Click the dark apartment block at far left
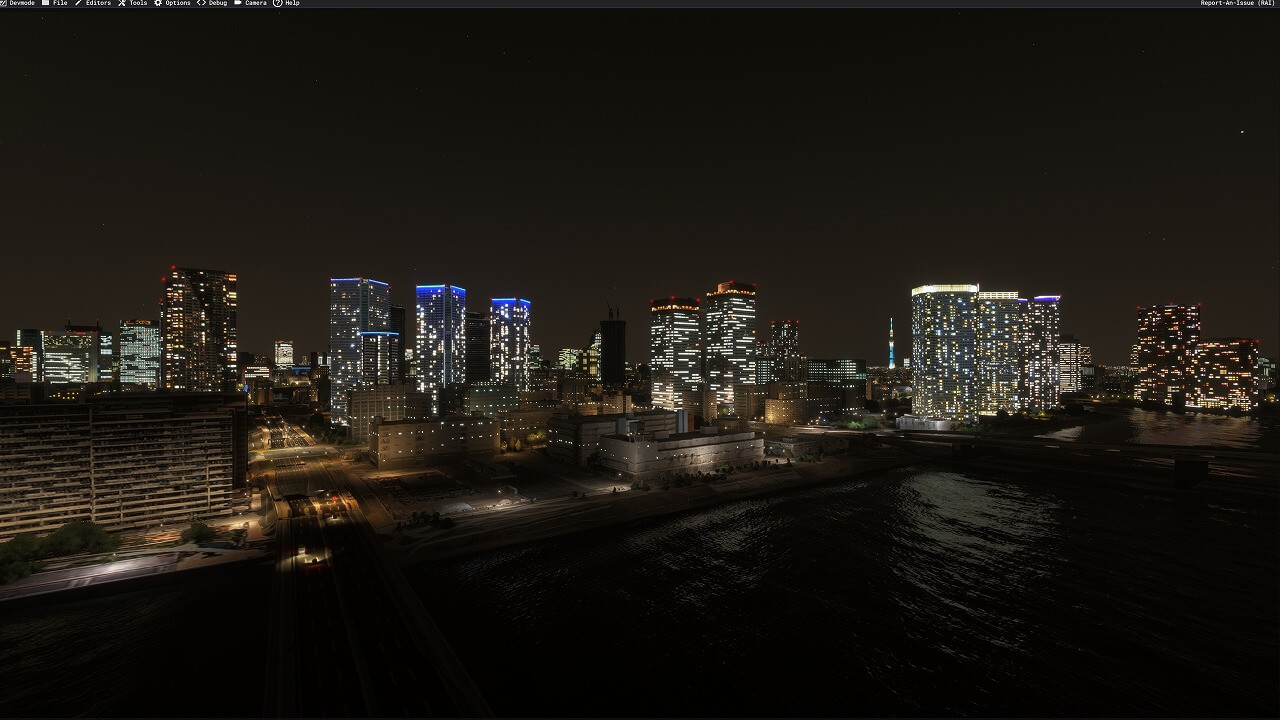Viewport: 1280px width, 720px height. 120,460
